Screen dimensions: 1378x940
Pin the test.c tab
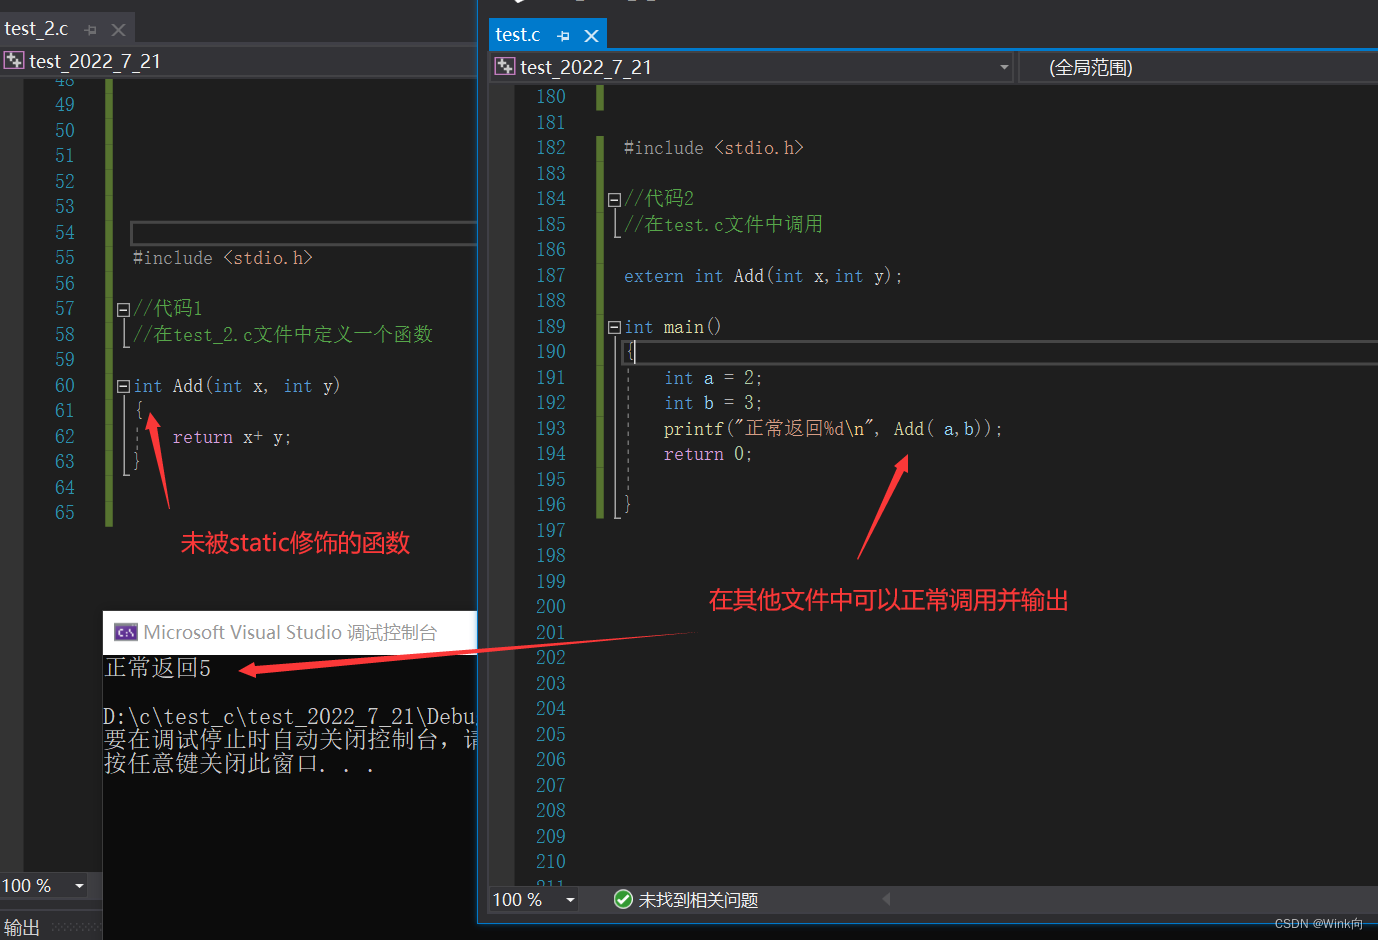[x=563, y=36]
